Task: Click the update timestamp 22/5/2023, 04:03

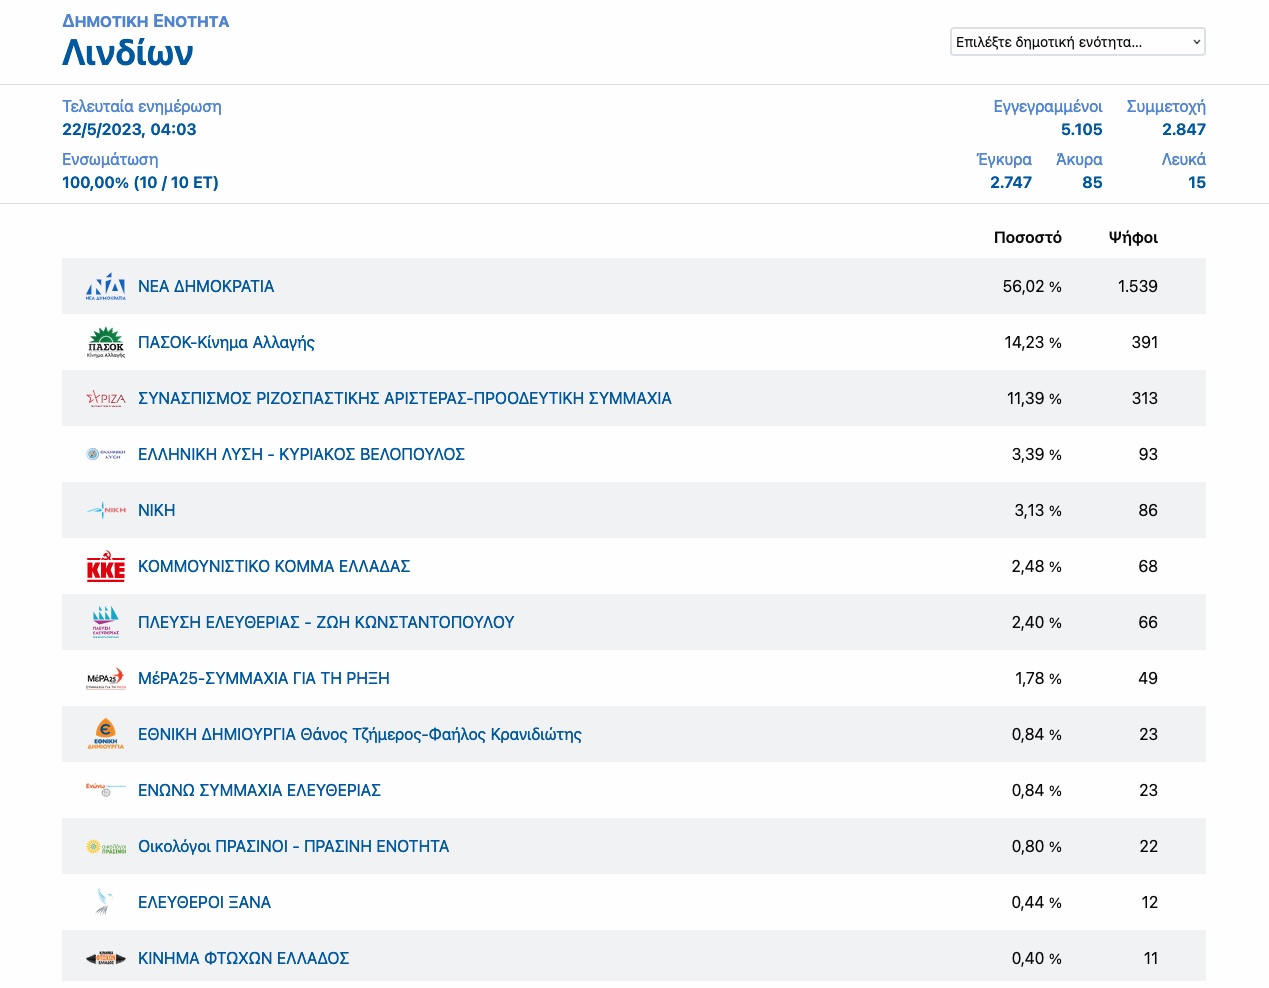Action: [129, 129]
